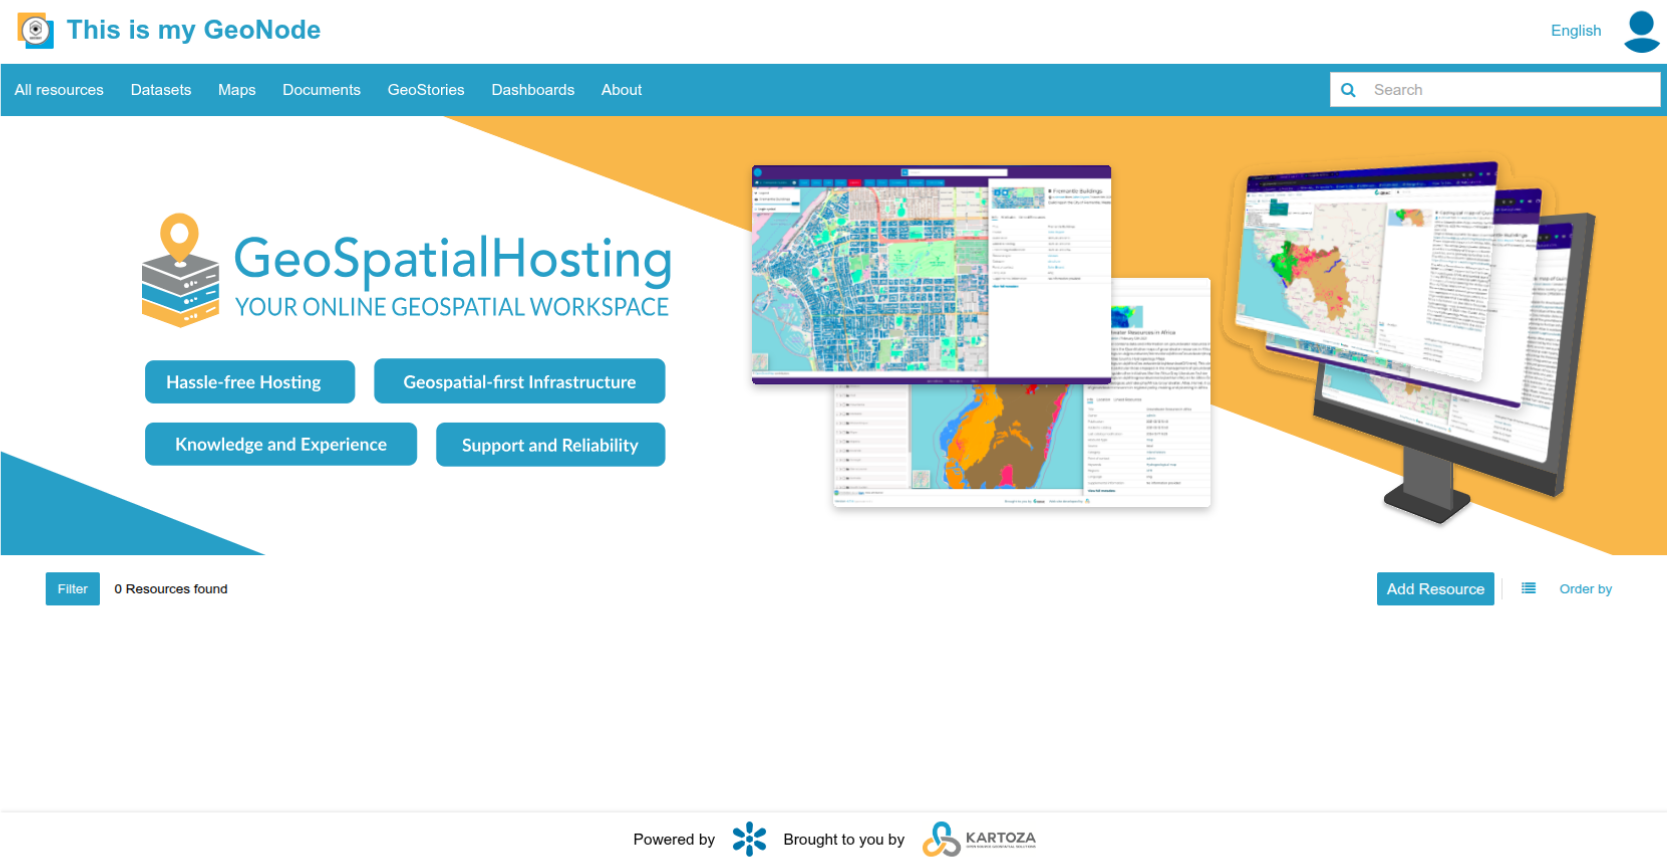Open the Add Resource menu
The image size is (1667, 865).
1435,589
